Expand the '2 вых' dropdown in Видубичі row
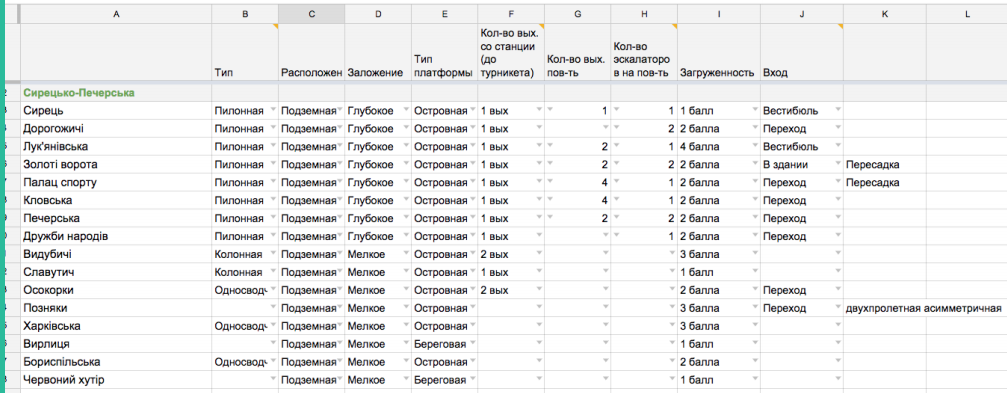Viewport: 1007px width, 393px height. click(x=538, y=254)
